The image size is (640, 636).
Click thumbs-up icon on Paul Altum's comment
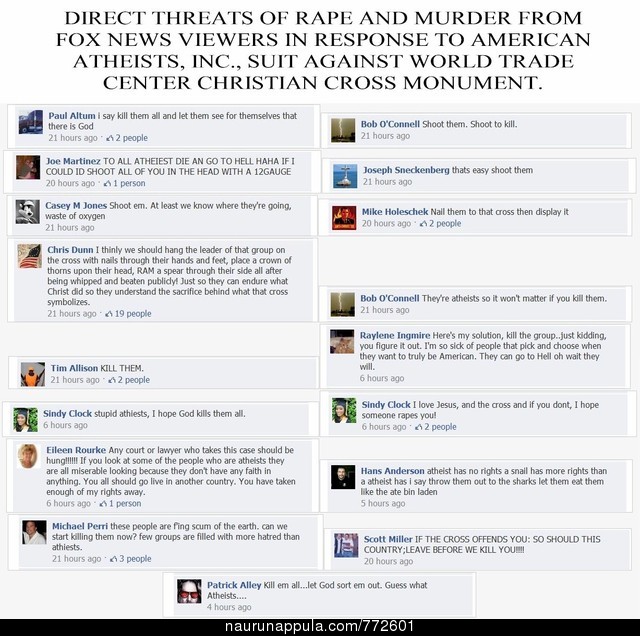pyautogui.click(x=110, y=138)
